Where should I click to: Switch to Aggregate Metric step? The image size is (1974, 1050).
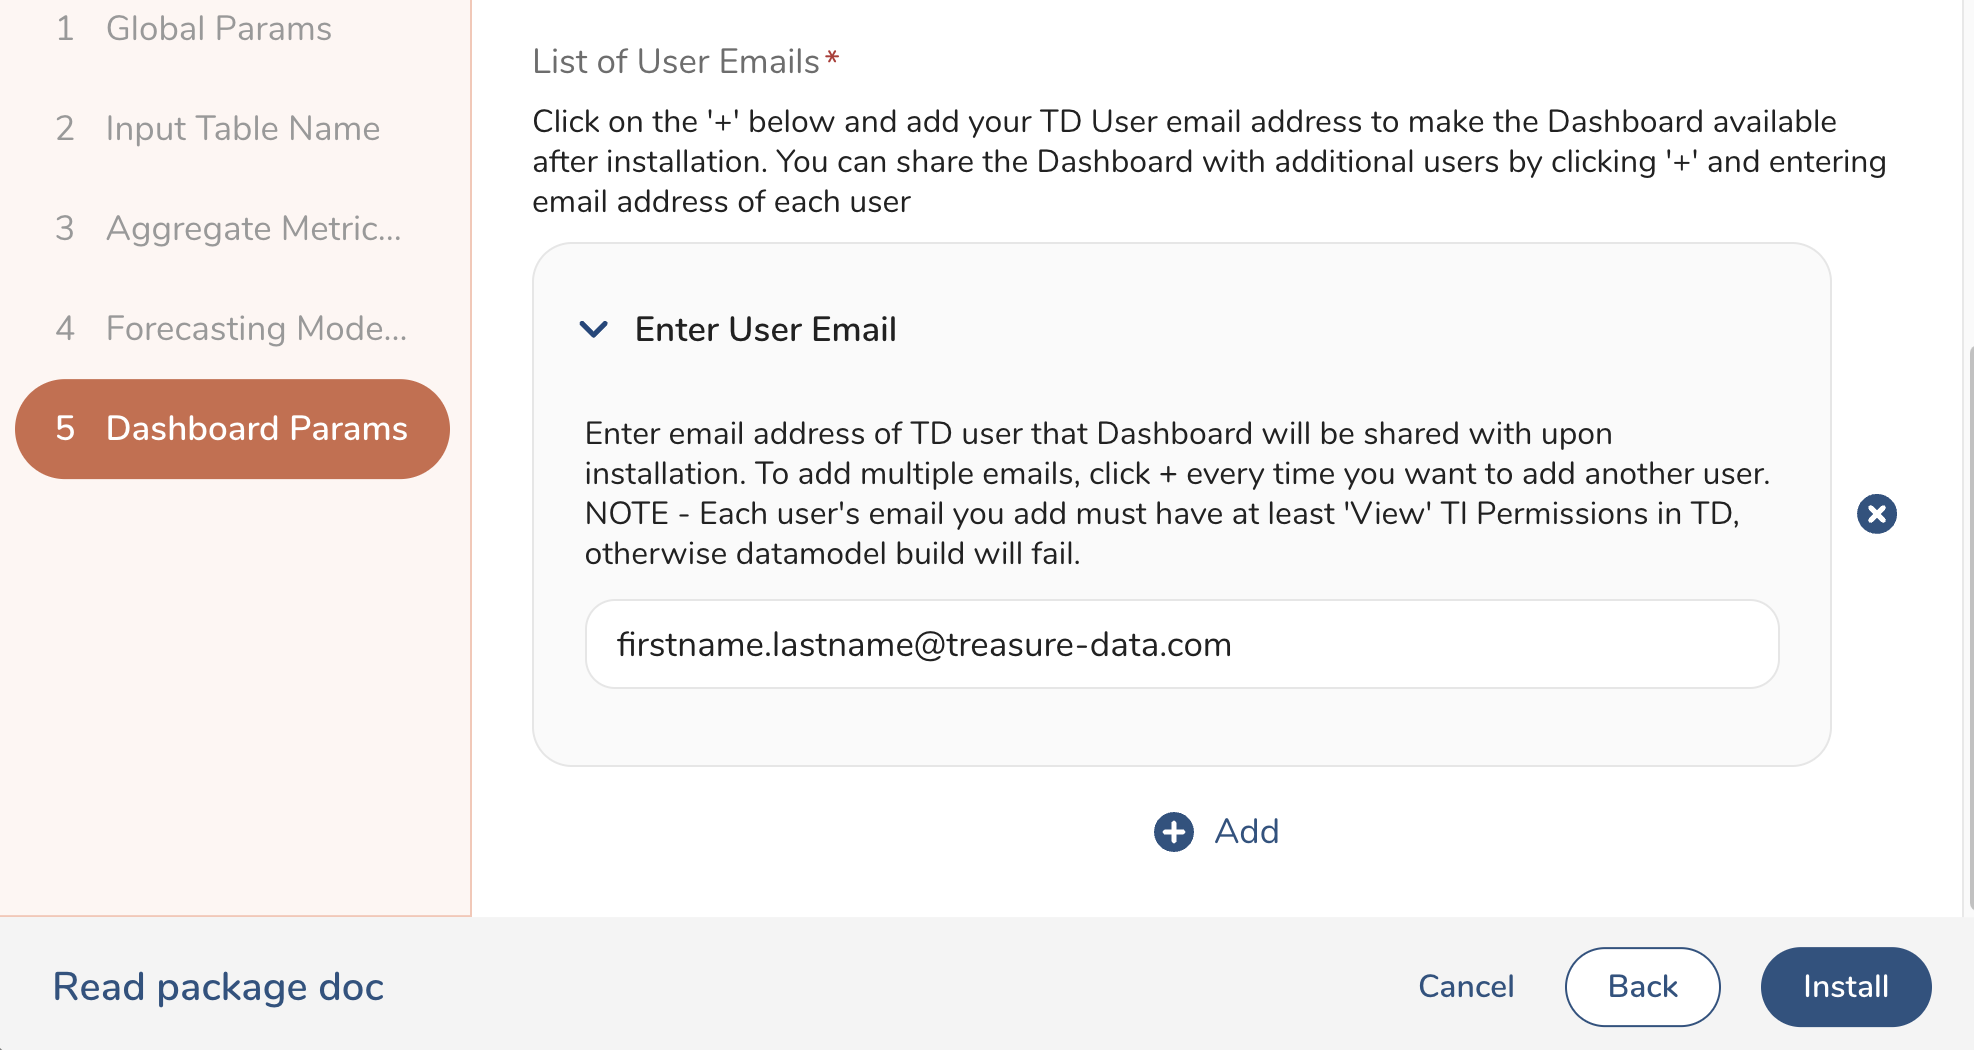pyautogui.click(x=253, y=228)
